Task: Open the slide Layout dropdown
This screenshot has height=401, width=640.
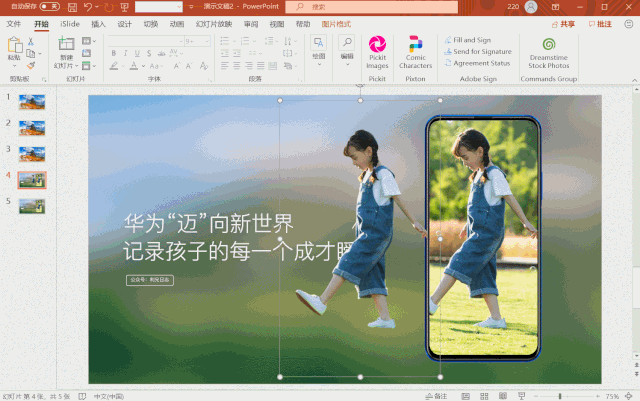Action: point(89,41)
